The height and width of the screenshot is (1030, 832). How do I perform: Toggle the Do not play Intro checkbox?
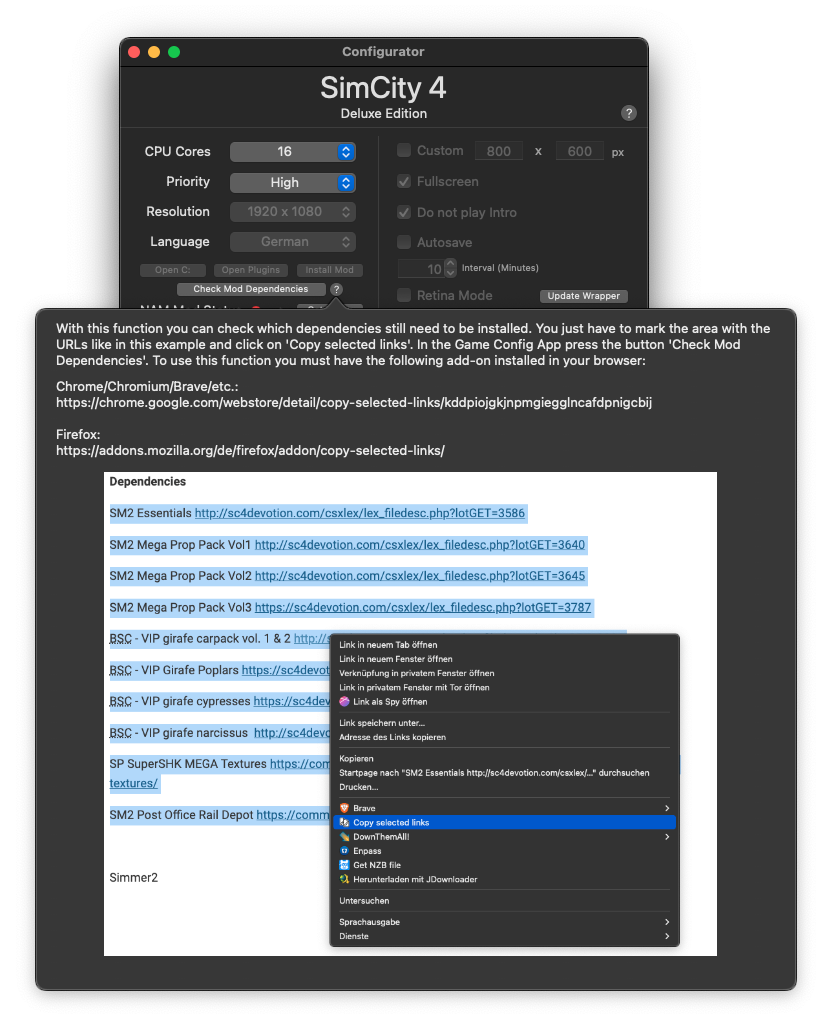[404, 212]
